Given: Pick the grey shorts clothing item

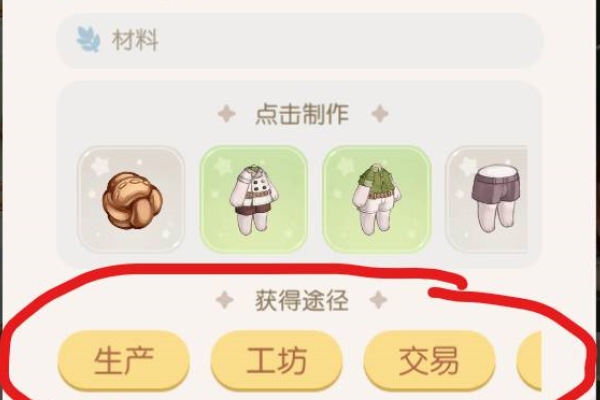Looking at the screenshot, I should click(487, 199).
